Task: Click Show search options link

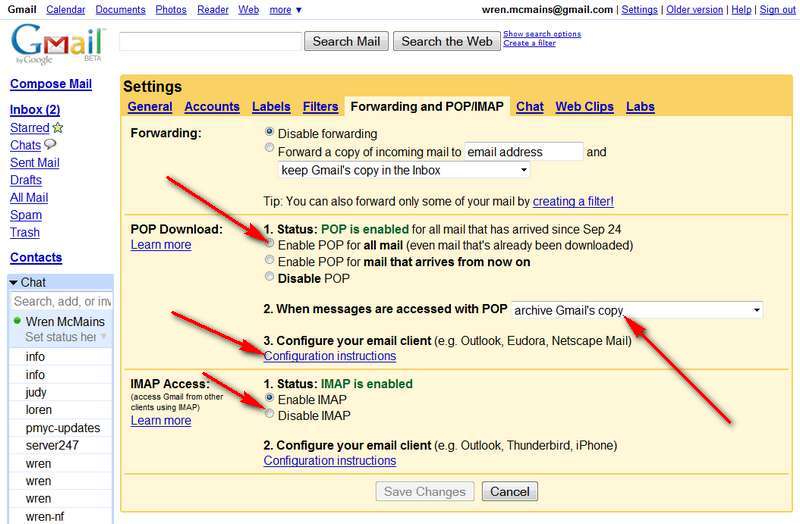Action: pos(542,34)
